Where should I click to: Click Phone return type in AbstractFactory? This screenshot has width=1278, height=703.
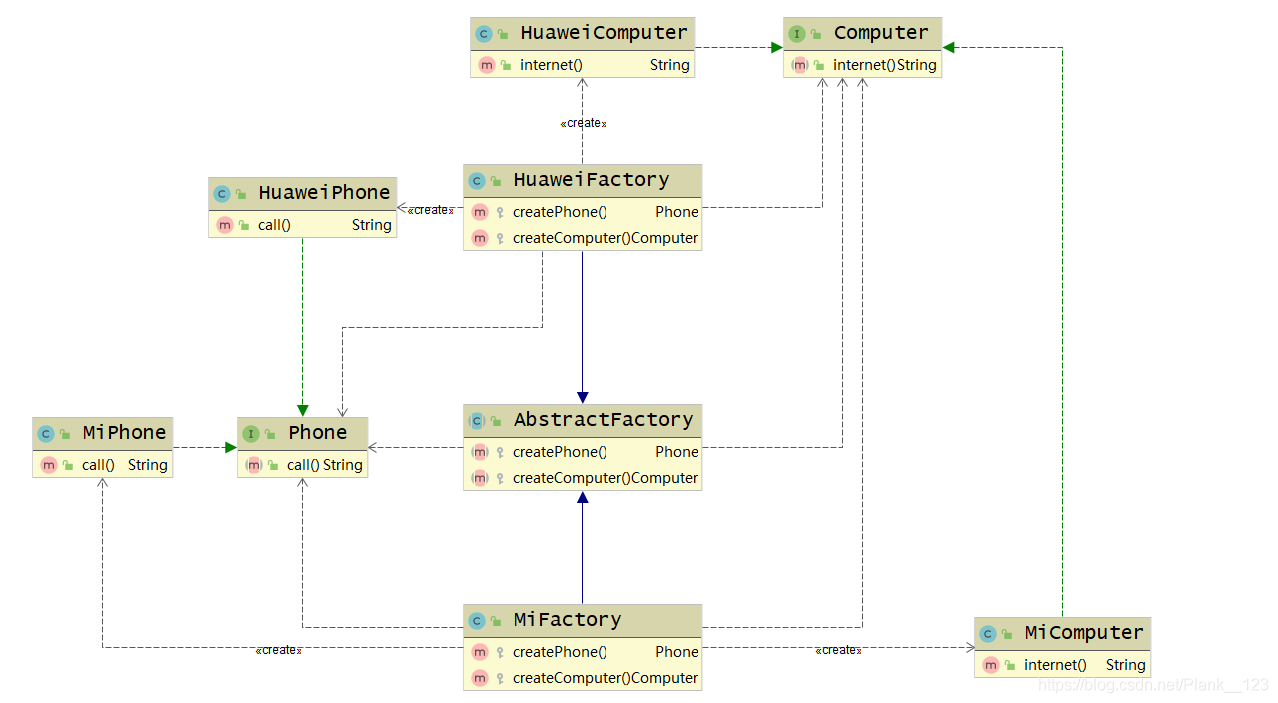[x=677, y=452]
